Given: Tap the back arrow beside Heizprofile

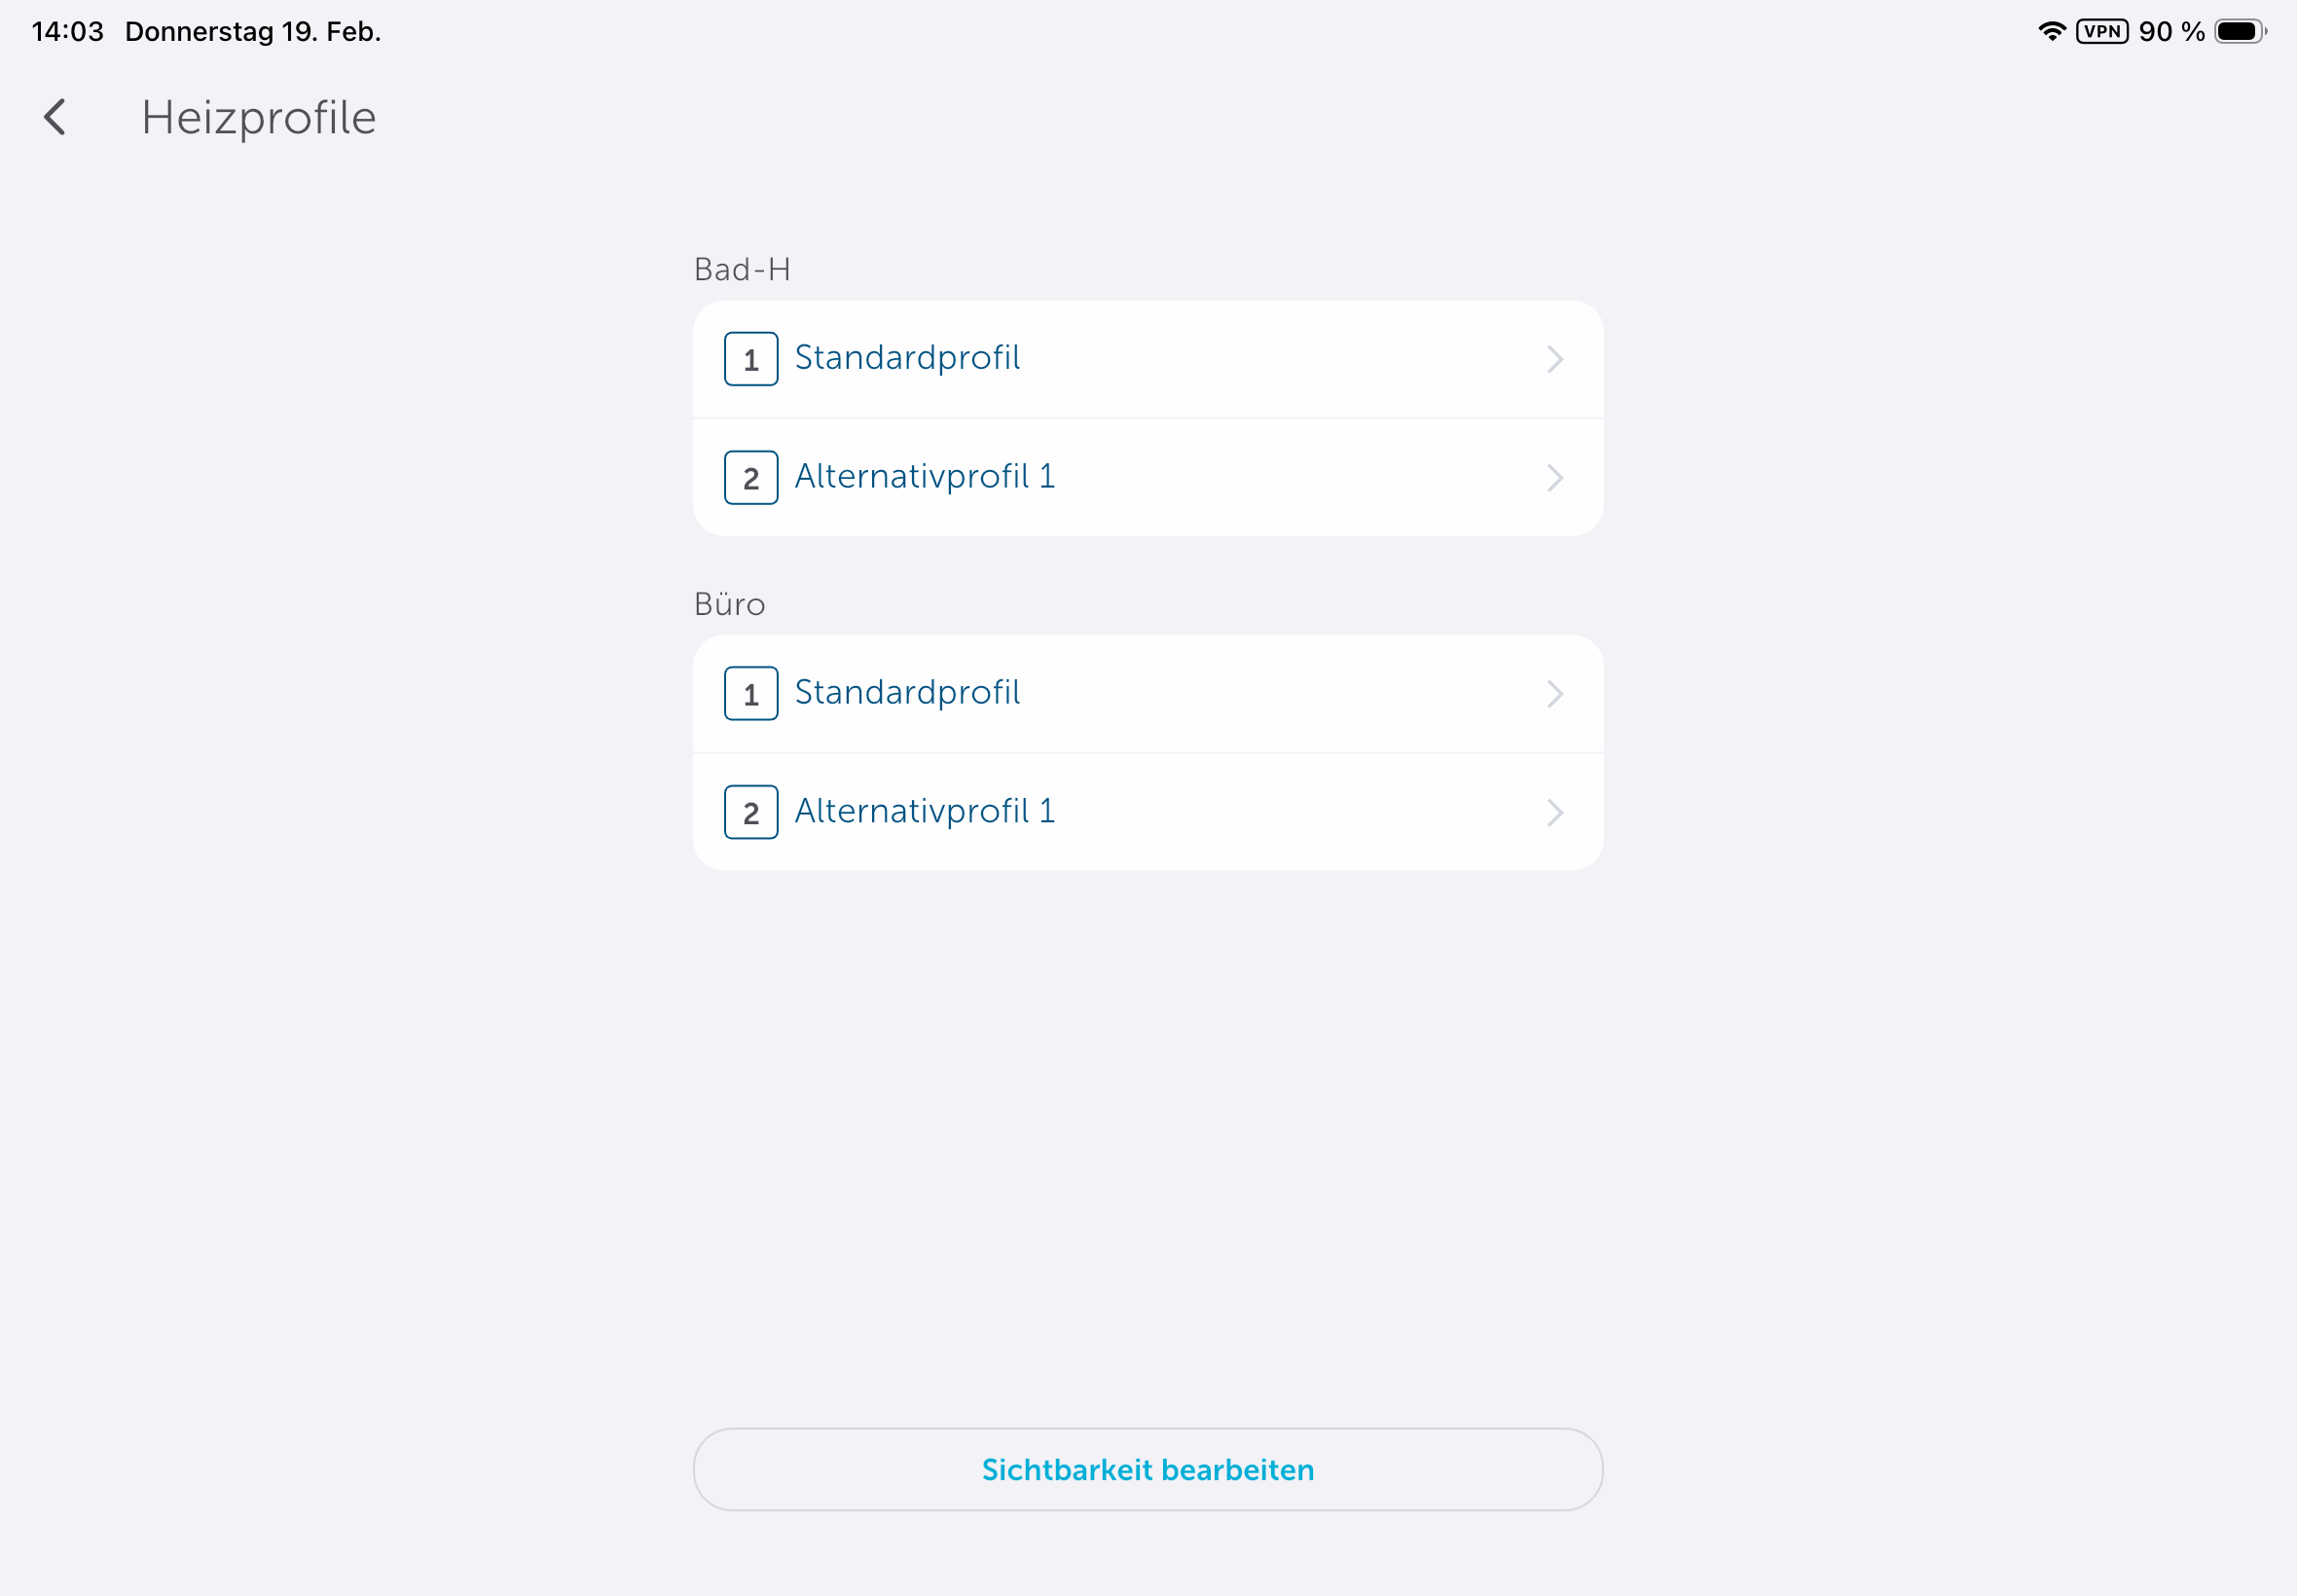Looking at the screenshot, I should 56,117.
